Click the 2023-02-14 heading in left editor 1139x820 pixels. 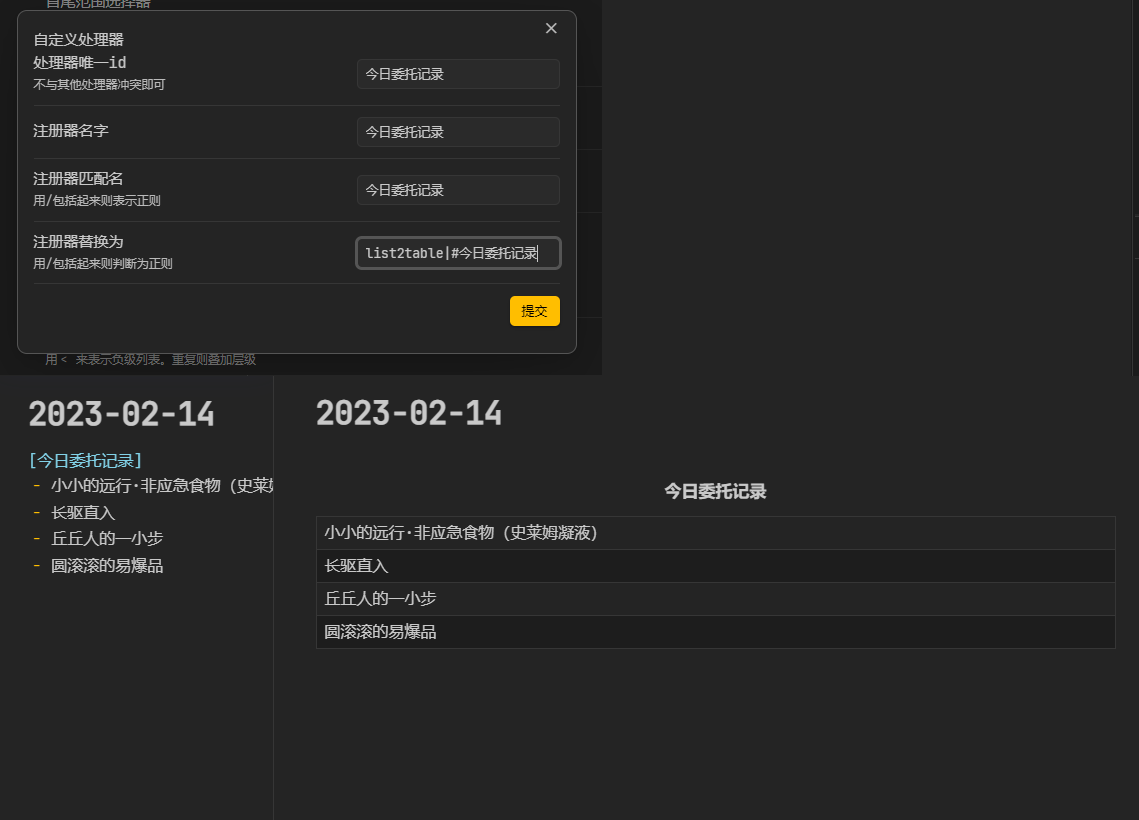click(121, 414)
